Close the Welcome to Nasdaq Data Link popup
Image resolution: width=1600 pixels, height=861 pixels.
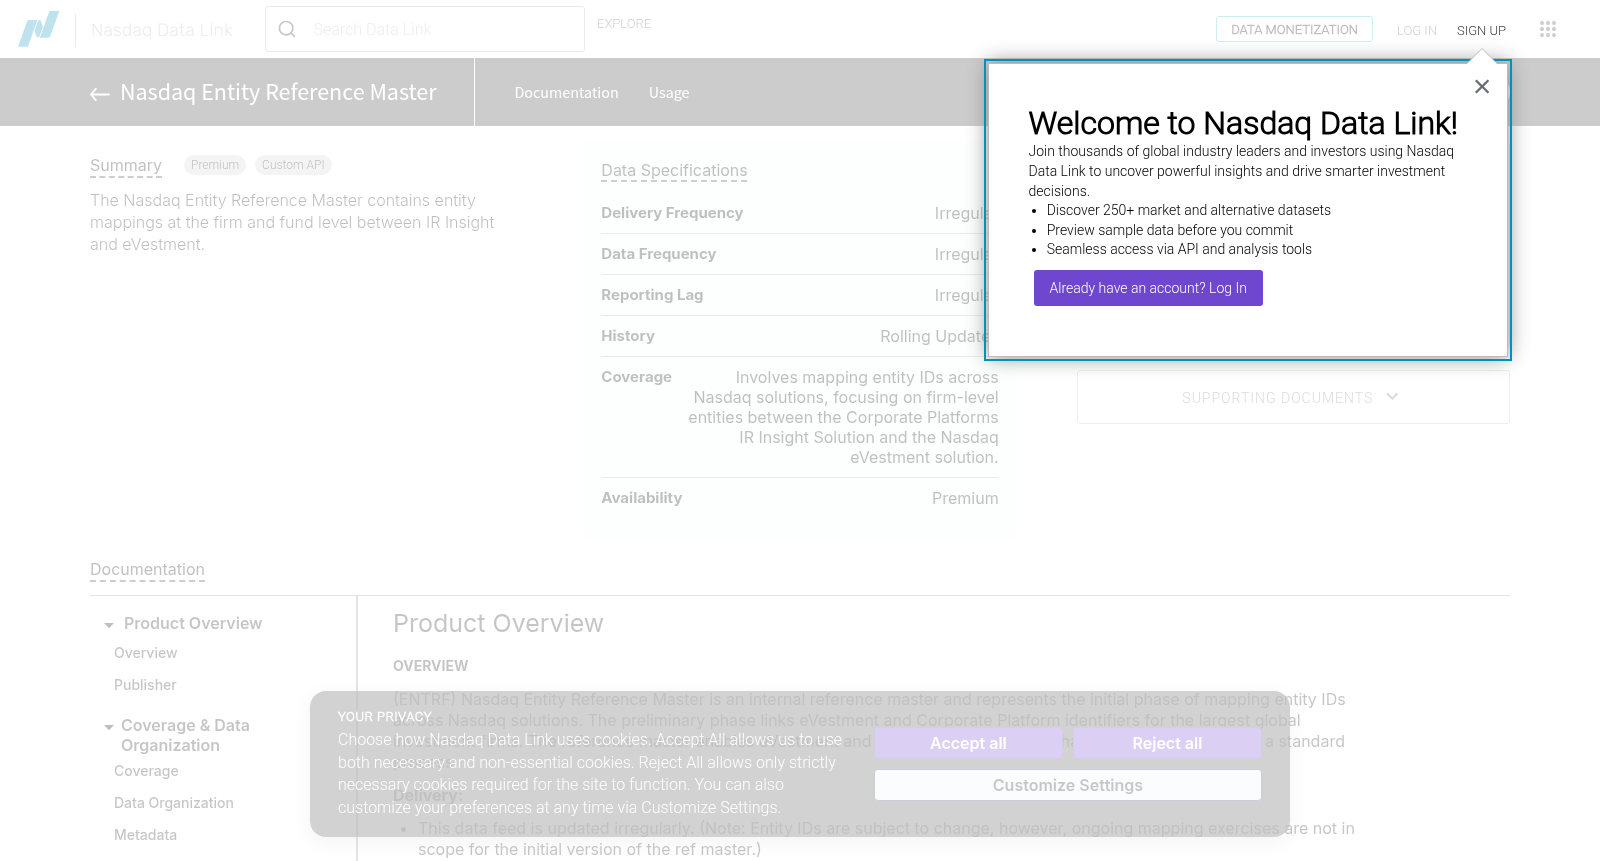coord(1482,87)
